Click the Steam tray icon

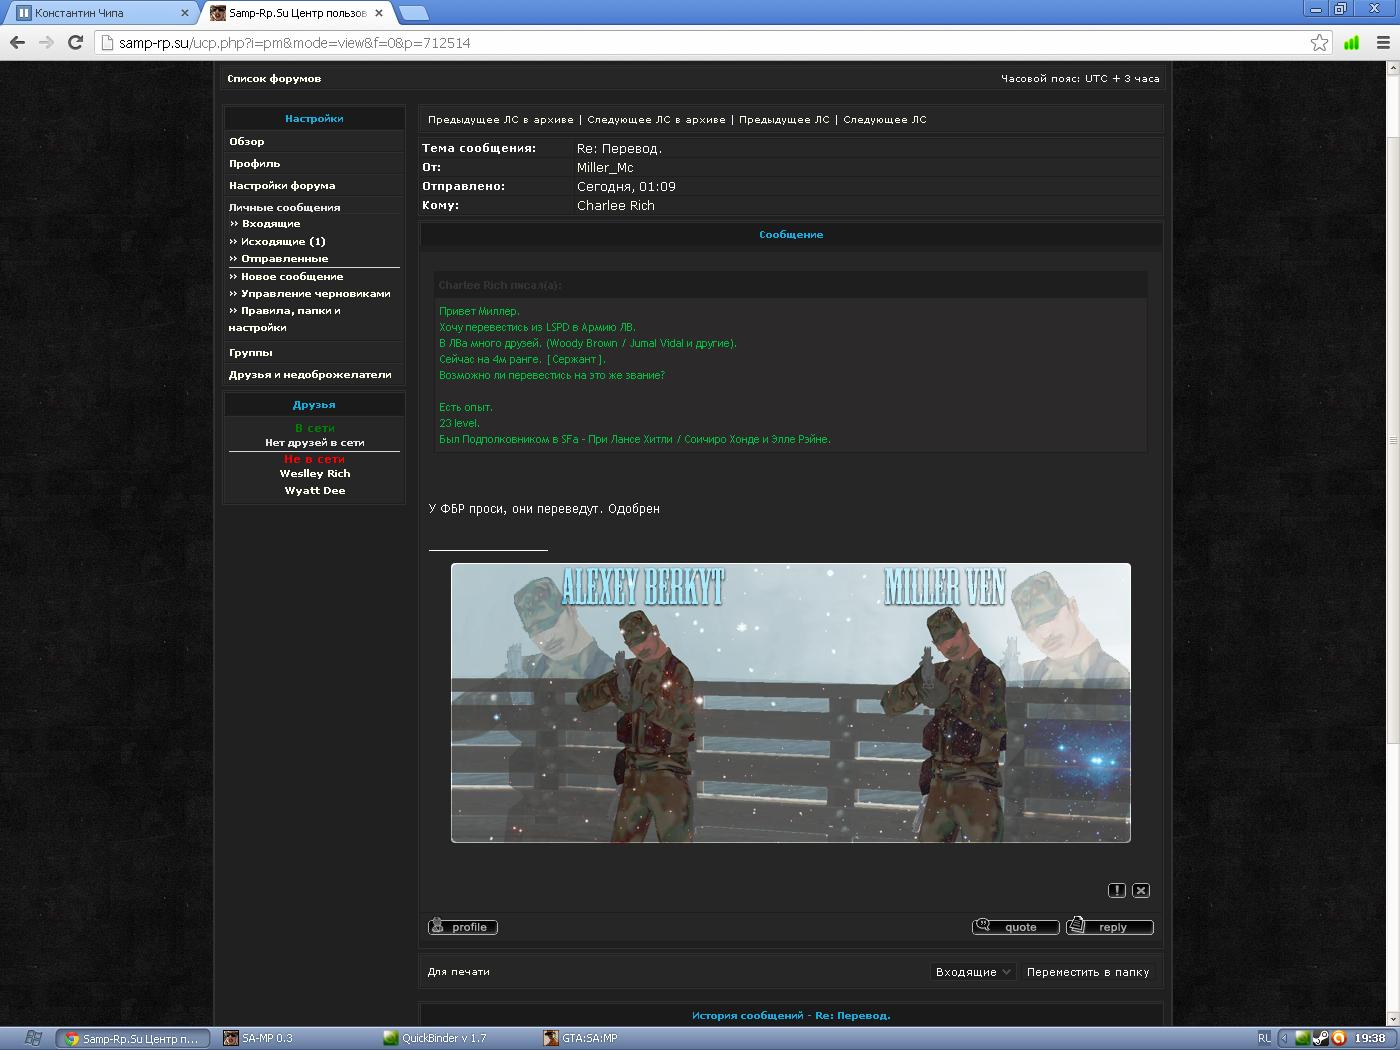[x=1321, y=1038]
